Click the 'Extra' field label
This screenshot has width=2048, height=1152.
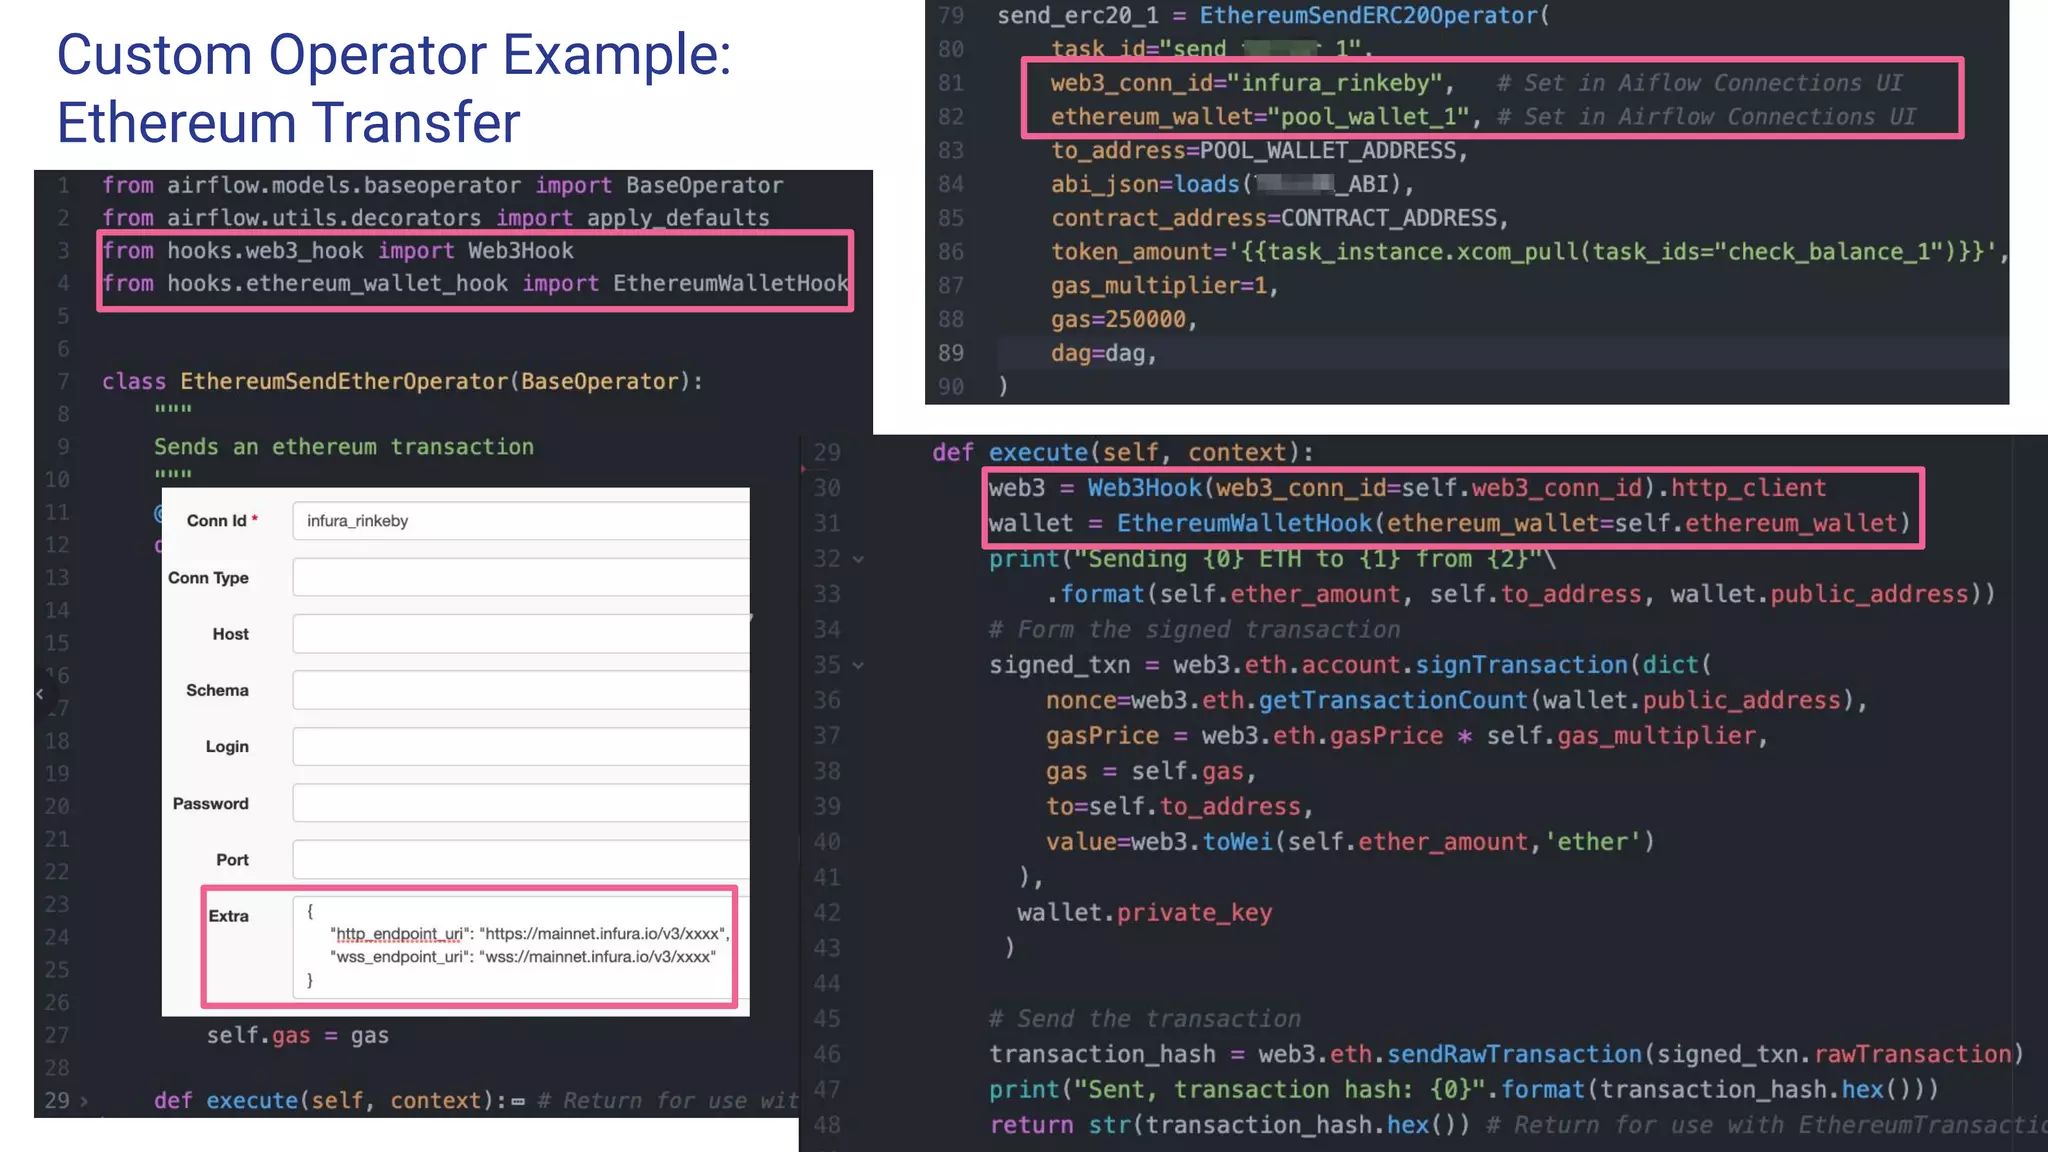pos(229,916)
